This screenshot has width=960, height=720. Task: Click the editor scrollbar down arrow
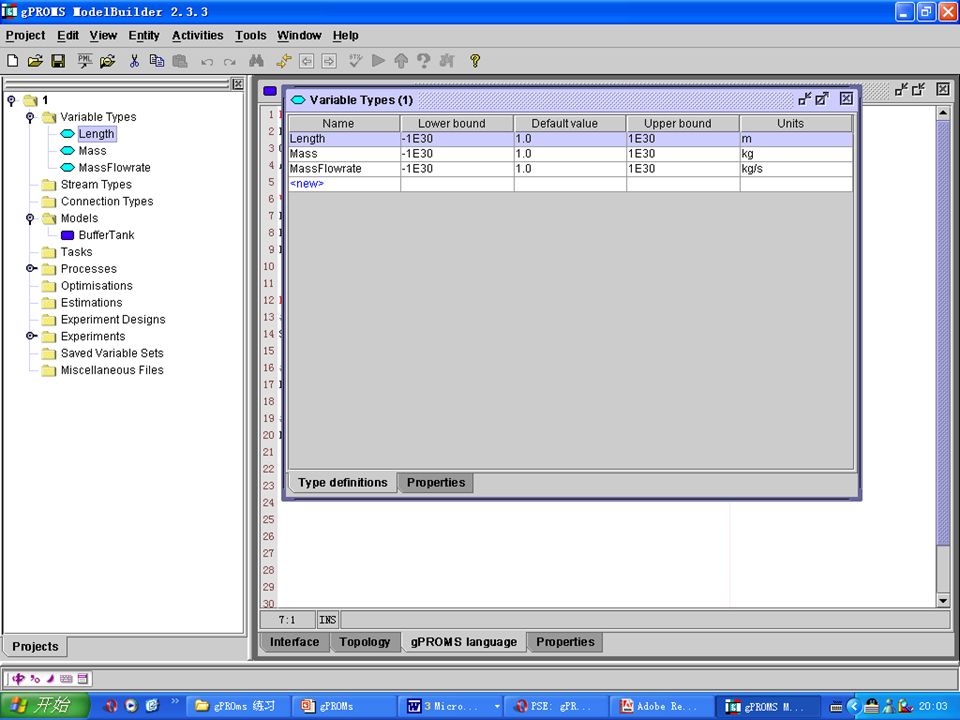[943, 601]
